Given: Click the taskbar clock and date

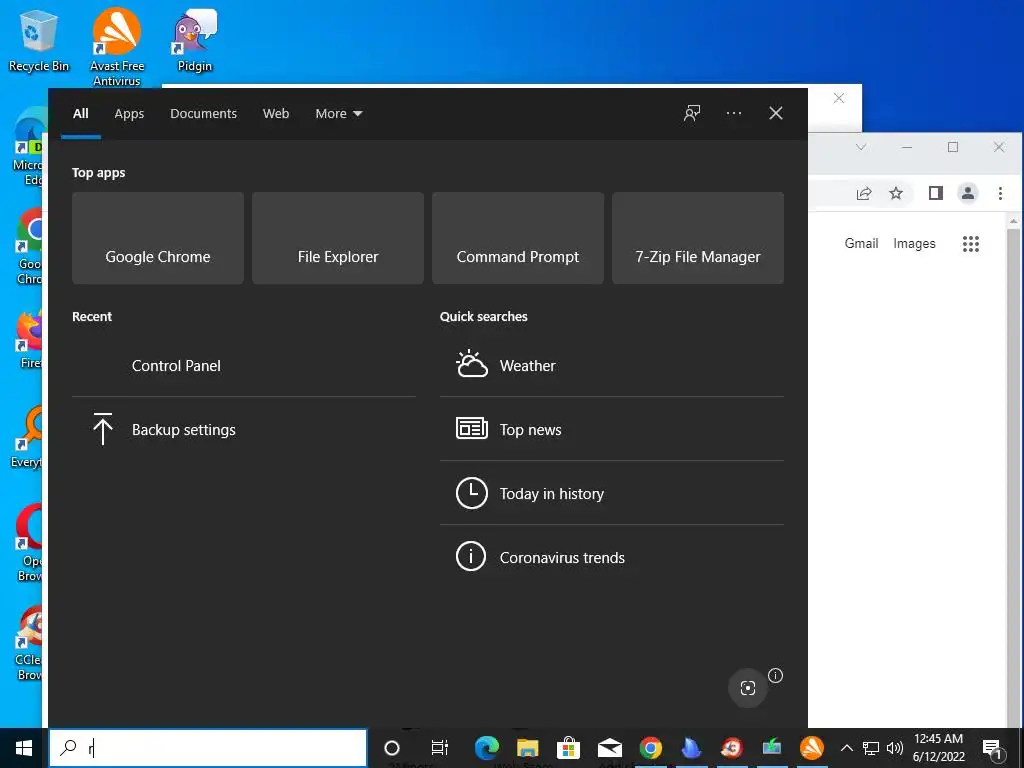Looking at the screenshot, I should tap(938, 748).
